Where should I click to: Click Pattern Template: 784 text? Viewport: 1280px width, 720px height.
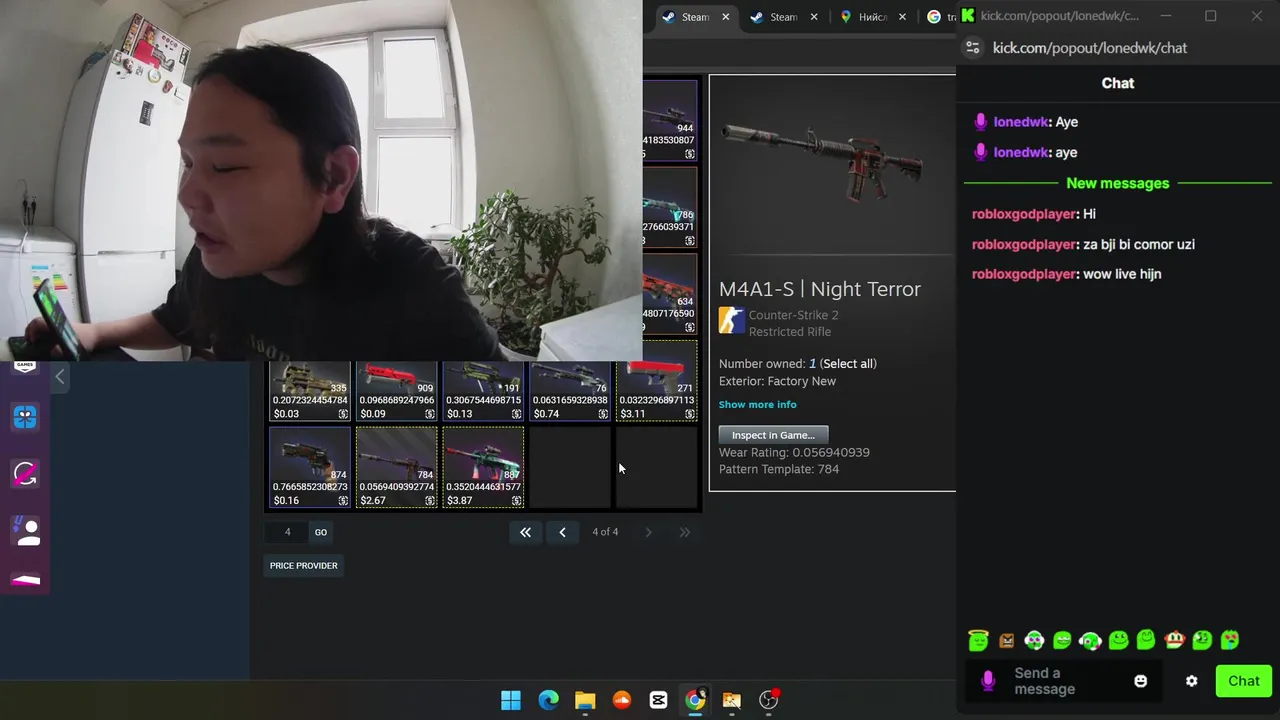[779, 469]
